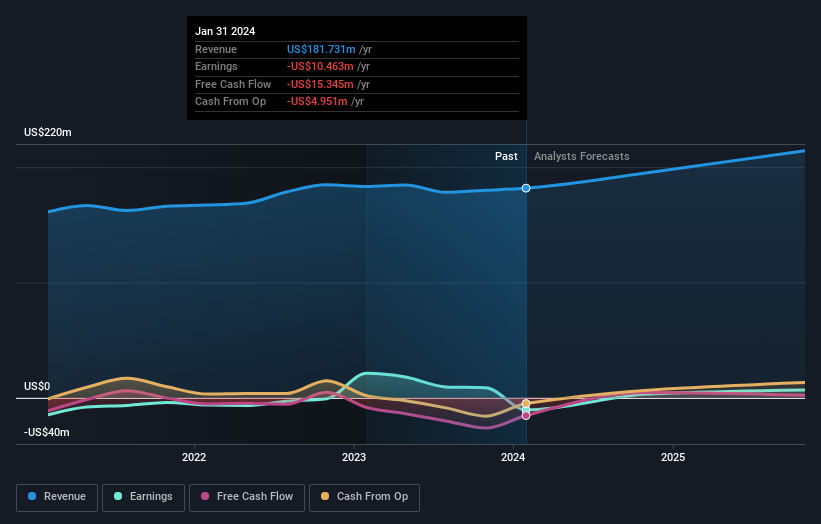This screenshot has width=821, height=524.
Task: Toggle the Revenue series legend button
Action: [57, 497]
